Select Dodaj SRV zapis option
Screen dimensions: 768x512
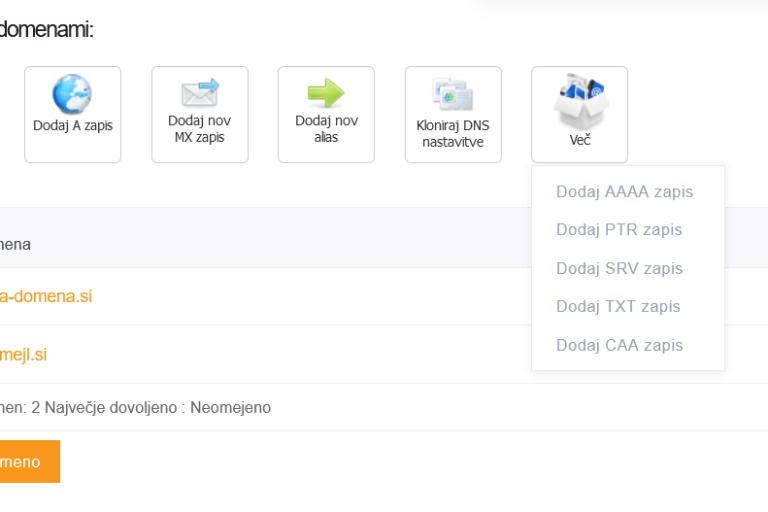[619, 268]
